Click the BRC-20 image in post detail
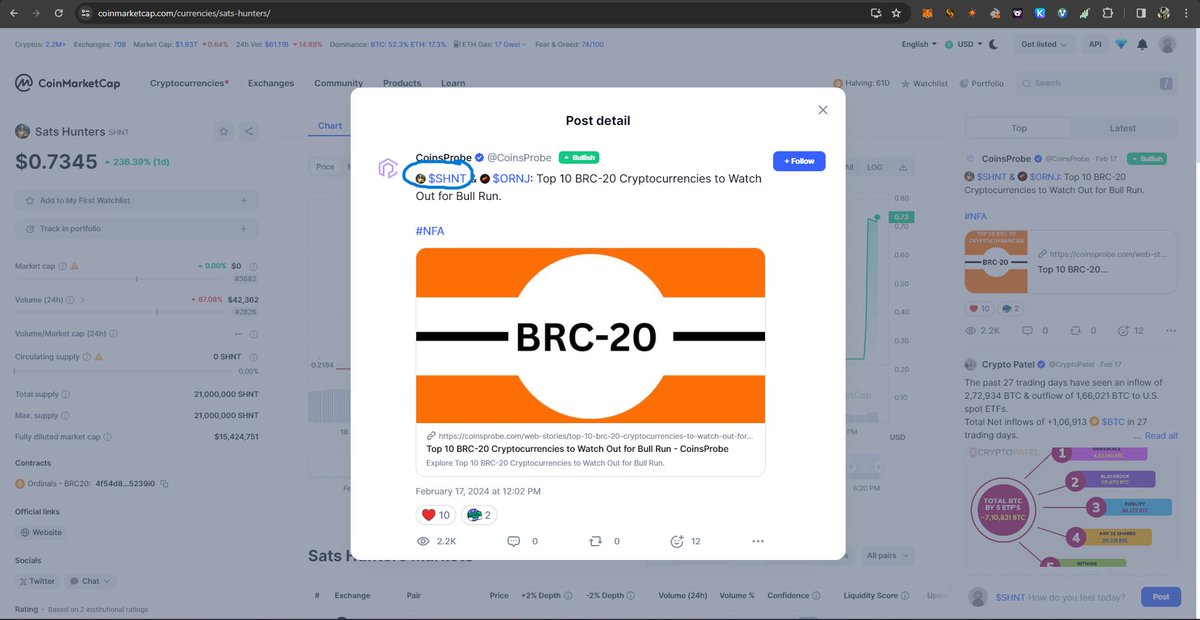This screenshot has width=1200, height=620. pos(590,336)
